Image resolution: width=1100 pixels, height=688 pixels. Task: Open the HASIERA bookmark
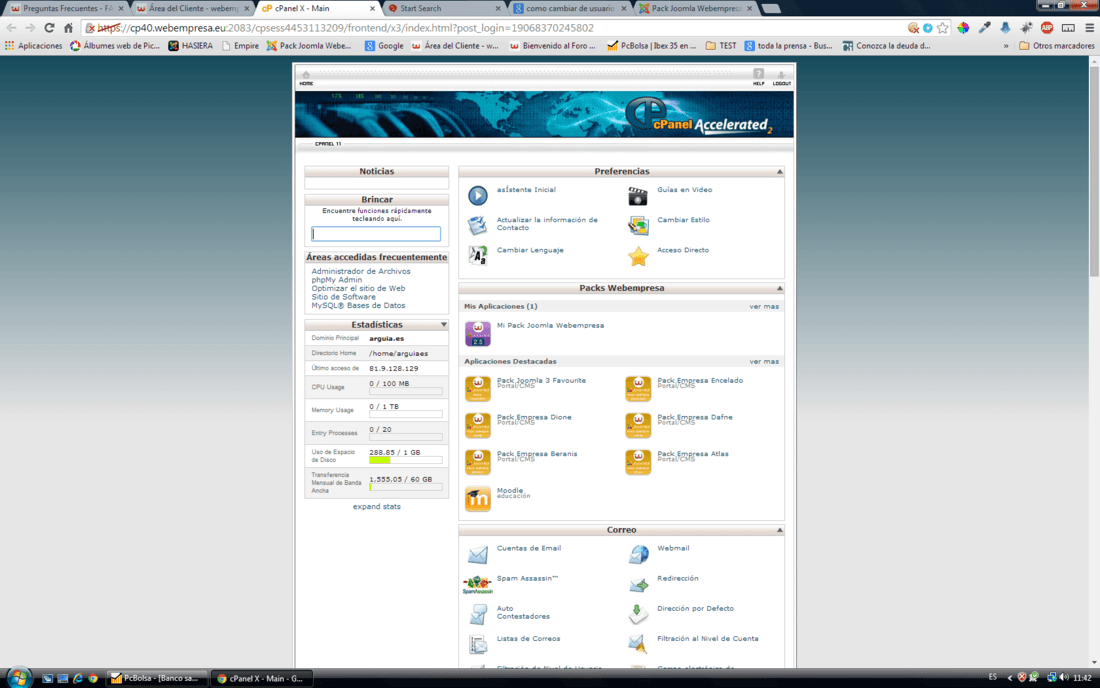190,46
